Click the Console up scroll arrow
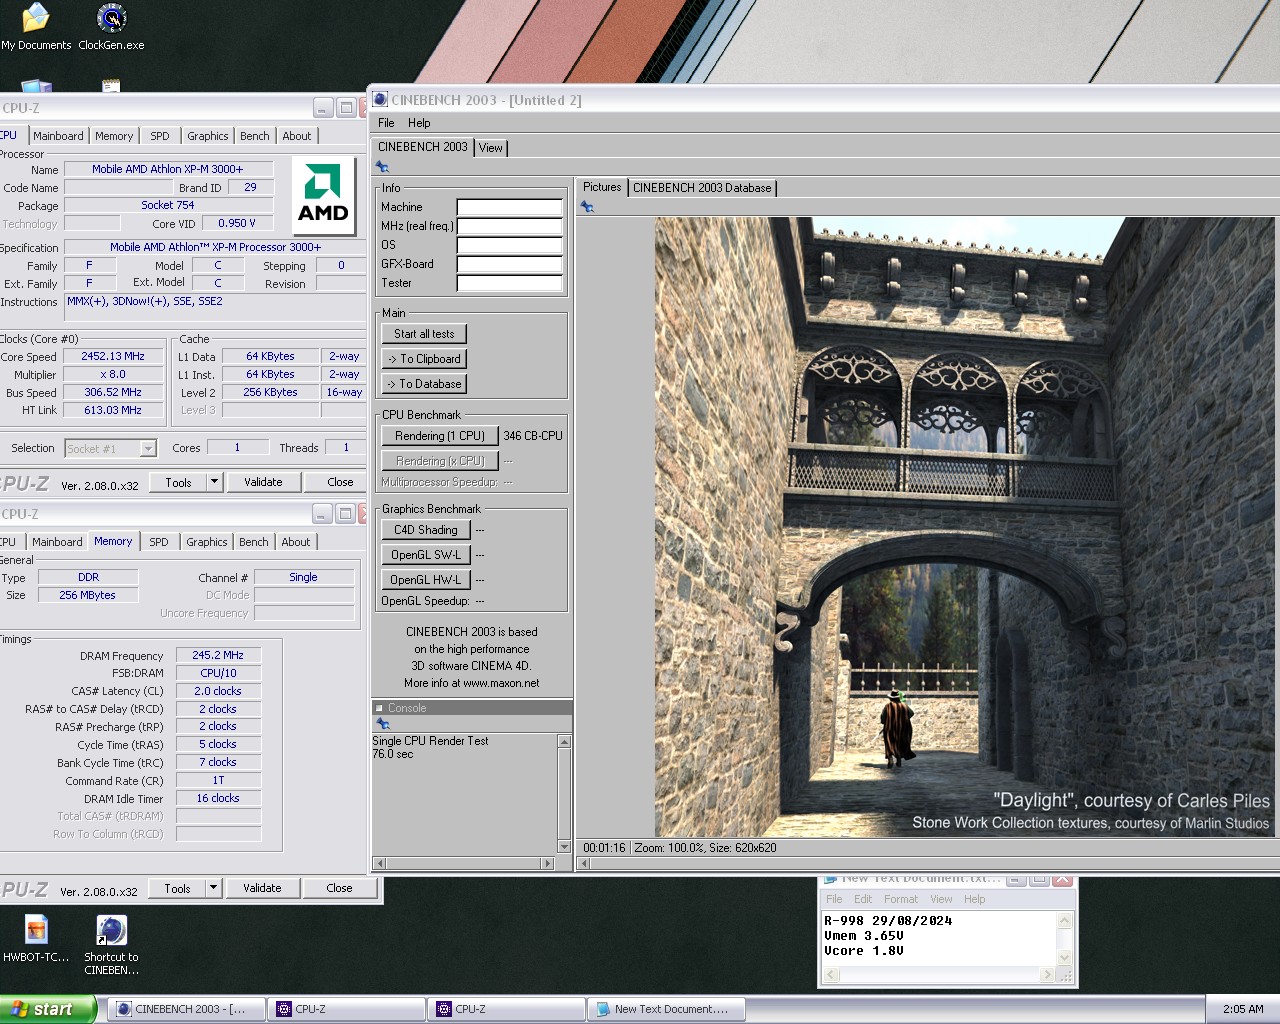 (x=564, y=742)
